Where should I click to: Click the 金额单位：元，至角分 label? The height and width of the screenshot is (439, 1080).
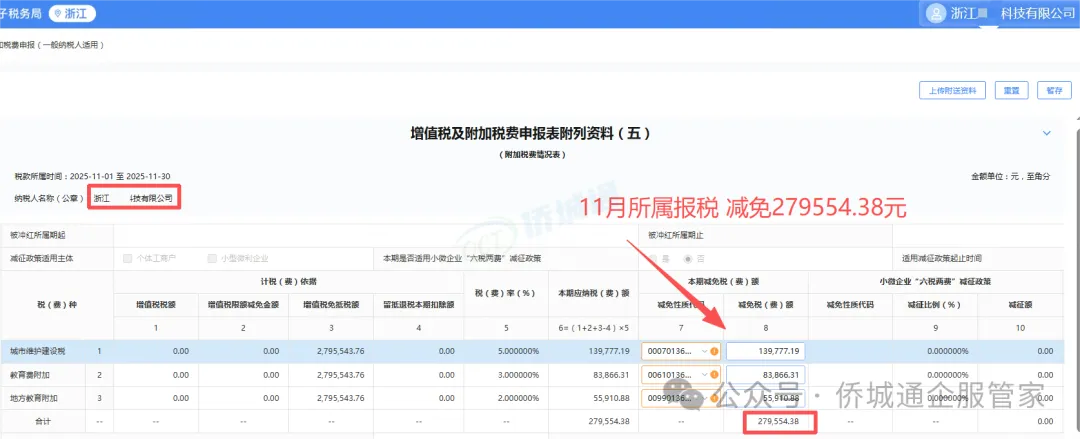click(x=1010, y=176)
